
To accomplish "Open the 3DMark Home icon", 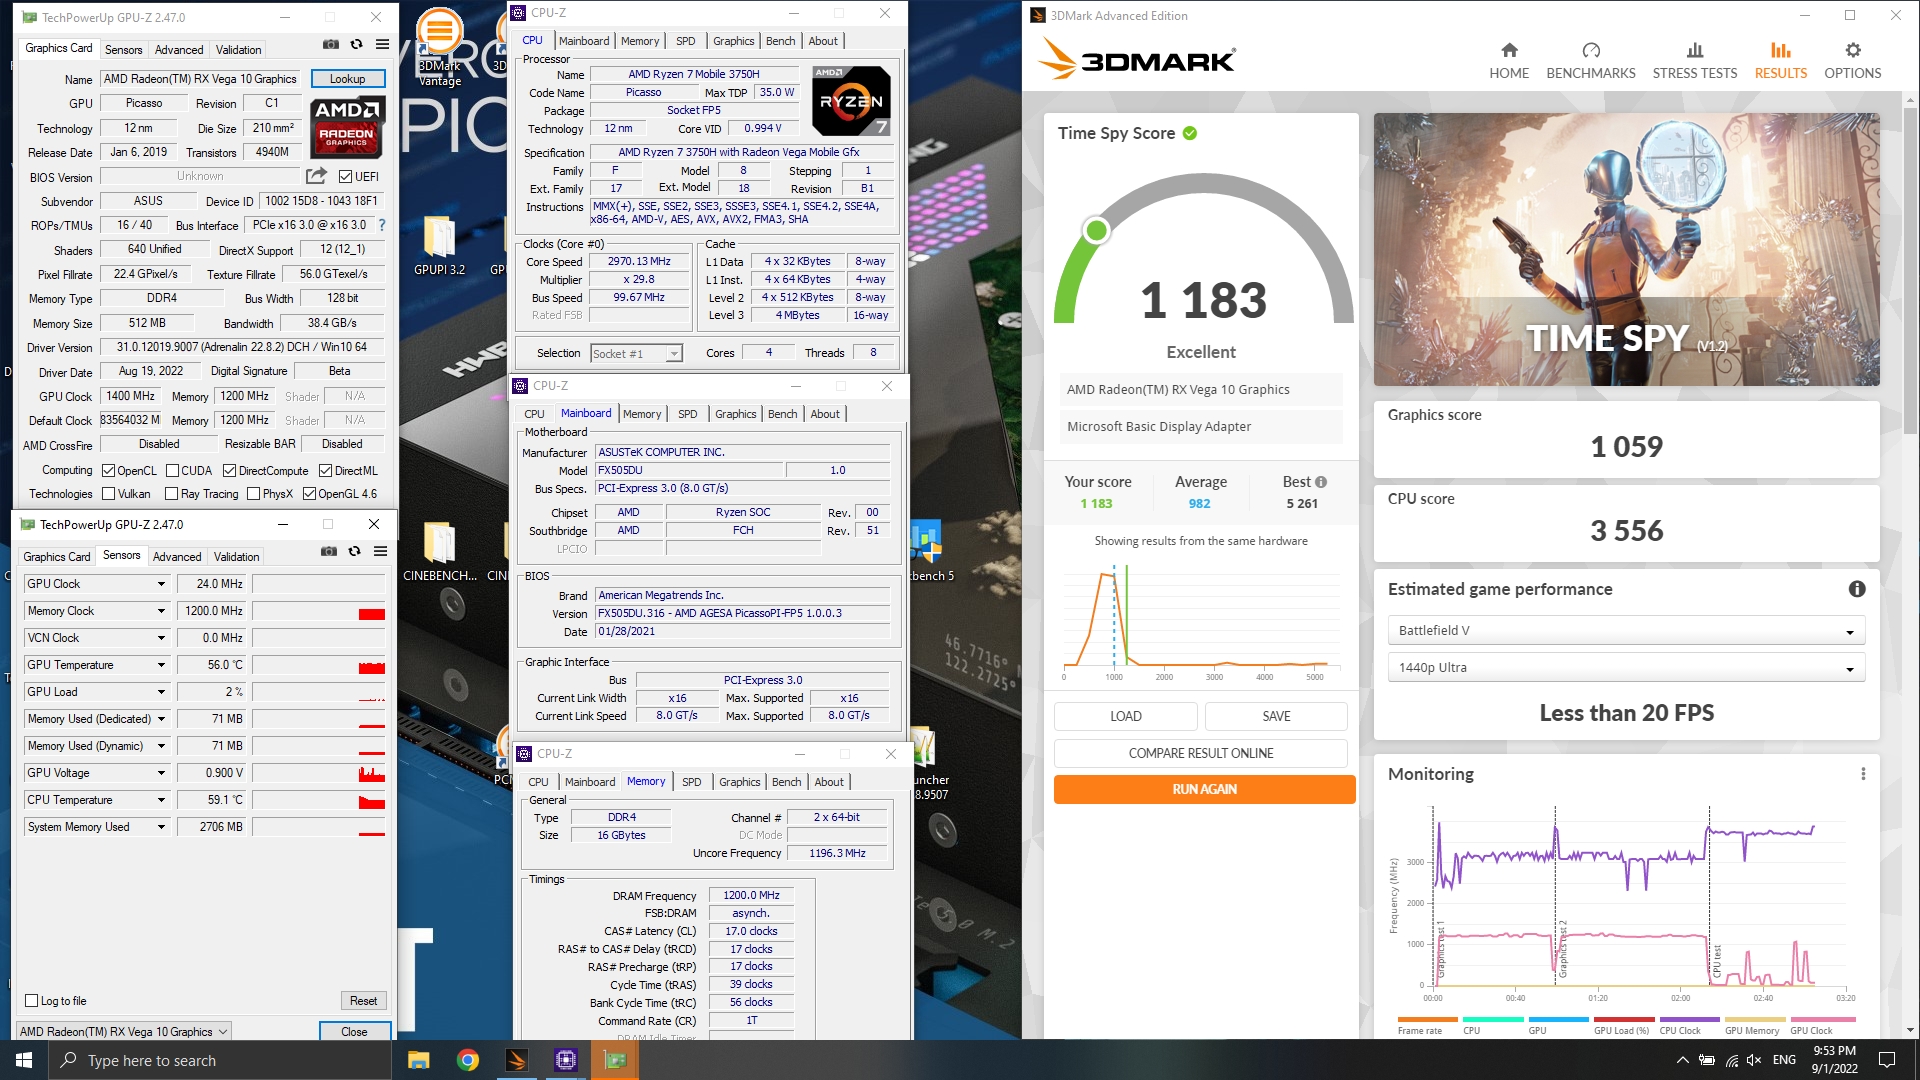I will (x=1509, y=50).
